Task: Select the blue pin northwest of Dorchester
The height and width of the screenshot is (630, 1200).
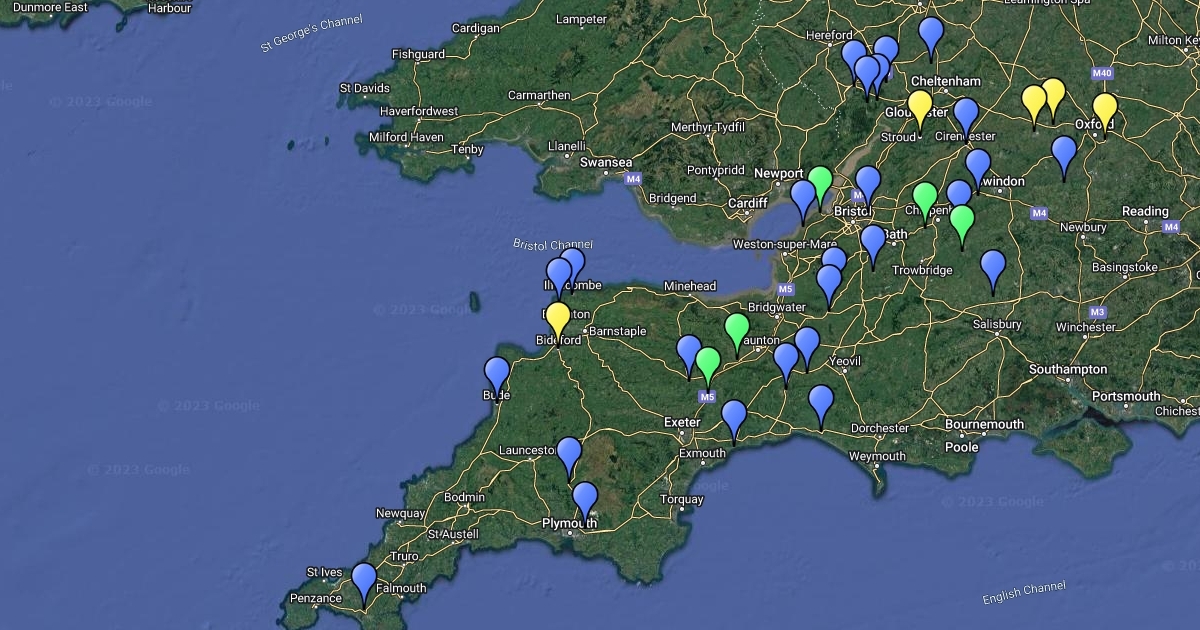Action: coord(821,402)
